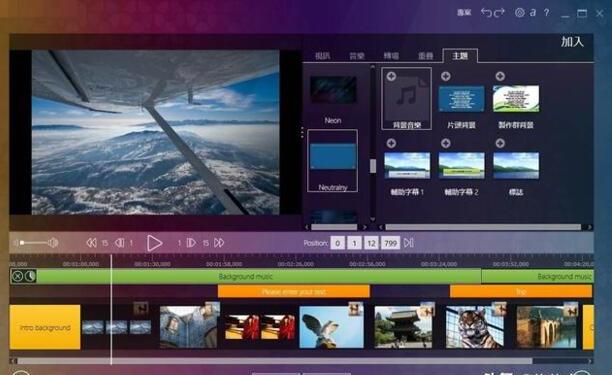This screenshot has width=612, height=375.
Task: Toggle the clock icon on music track
Action: tap(30, 276)
